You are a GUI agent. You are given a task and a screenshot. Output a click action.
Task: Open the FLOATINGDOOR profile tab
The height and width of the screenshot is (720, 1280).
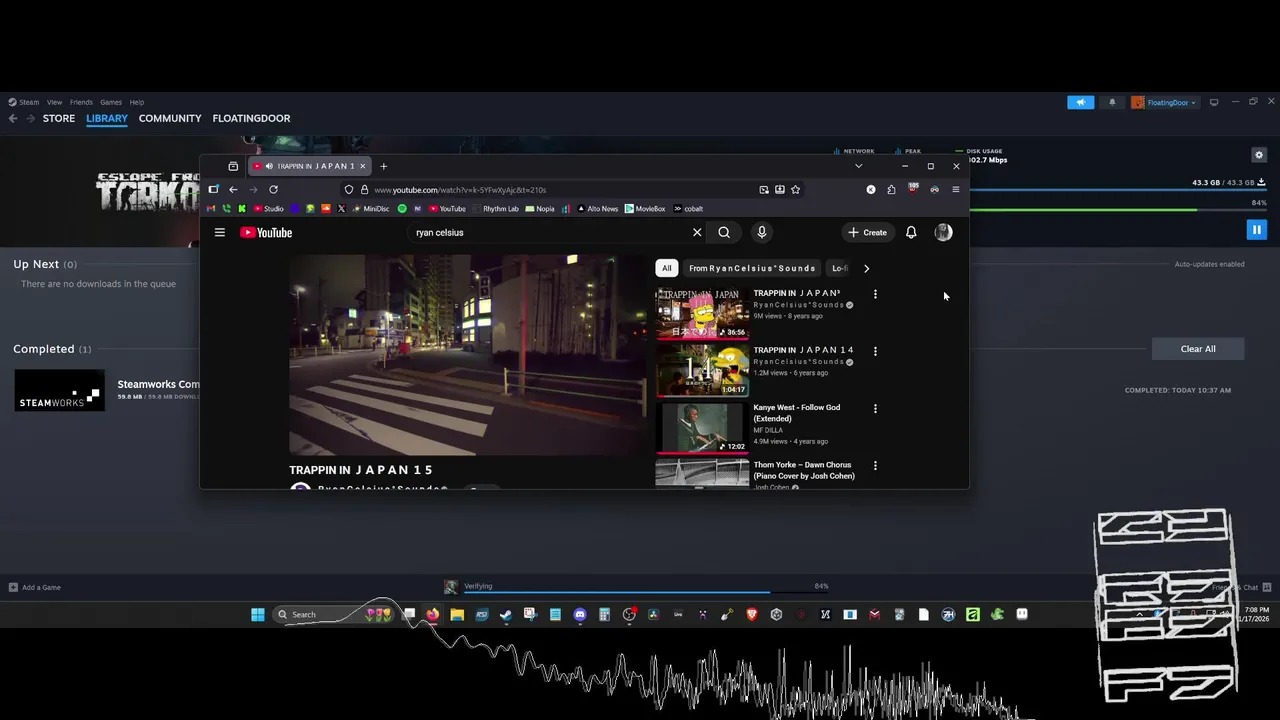(x=251, y=118)
